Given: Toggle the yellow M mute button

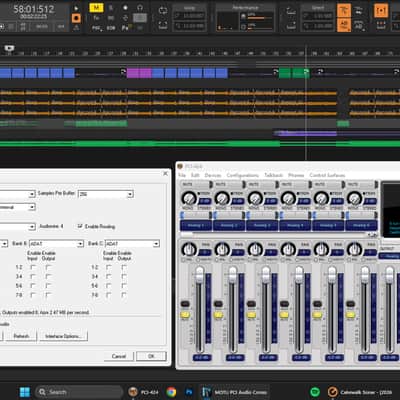Looking at the screenshot, I should 96,8.
